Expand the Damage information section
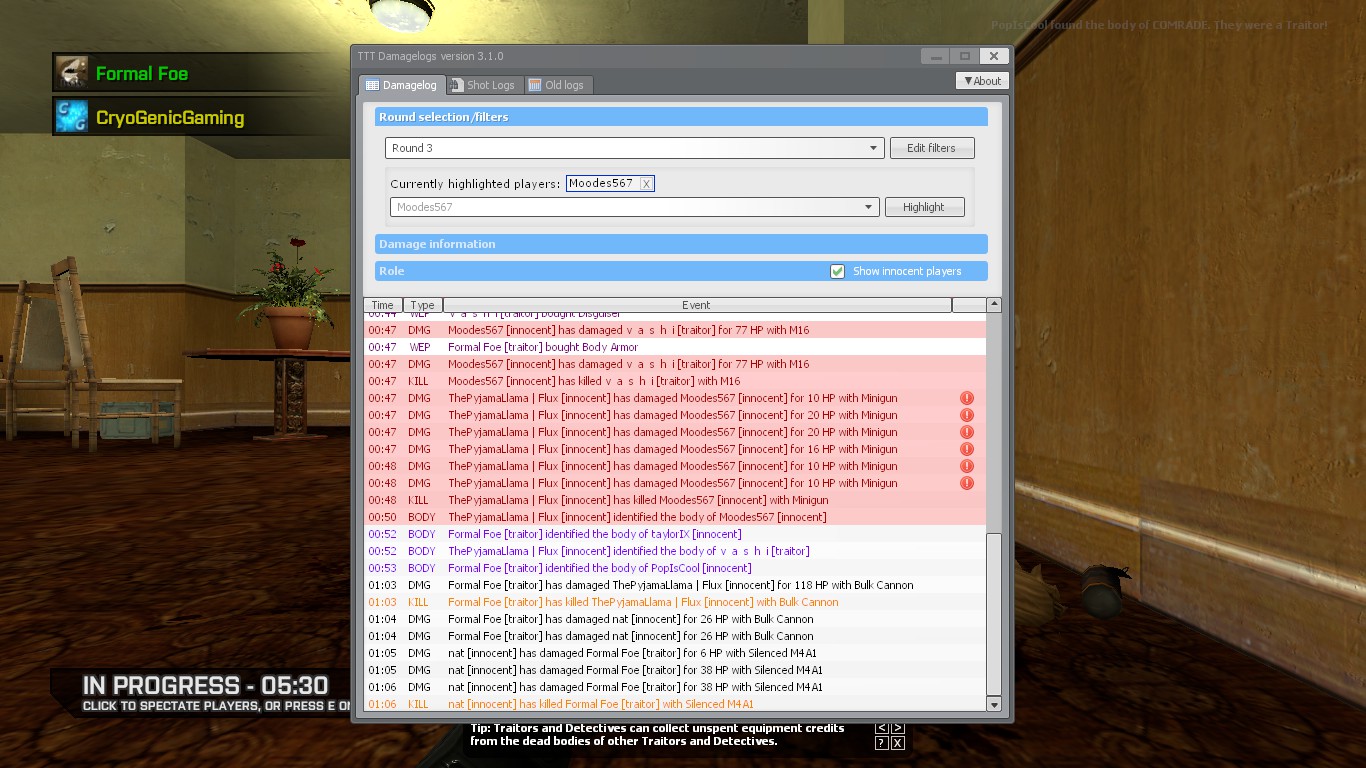This screenshot has height=768, width=1366. point(681,244)
